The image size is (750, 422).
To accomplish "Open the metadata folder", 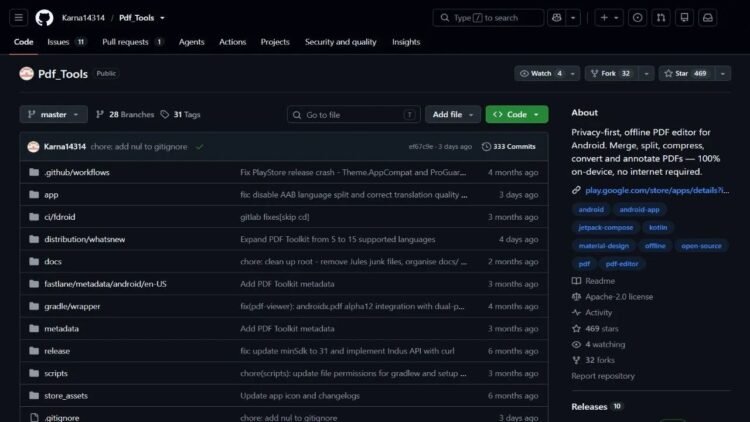I will tap(61, 329).
